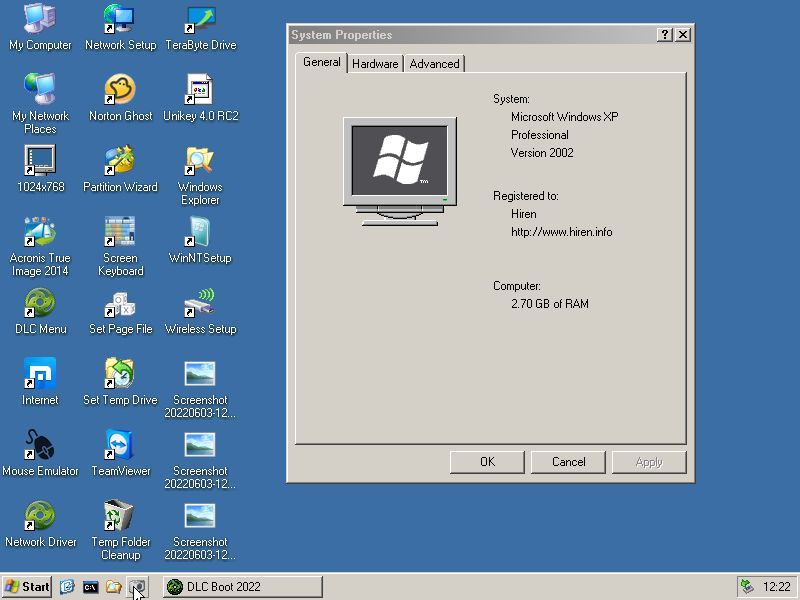Open the command prompt quick launch icon
This screenshot has width=800, height=600.
[90, 587]
